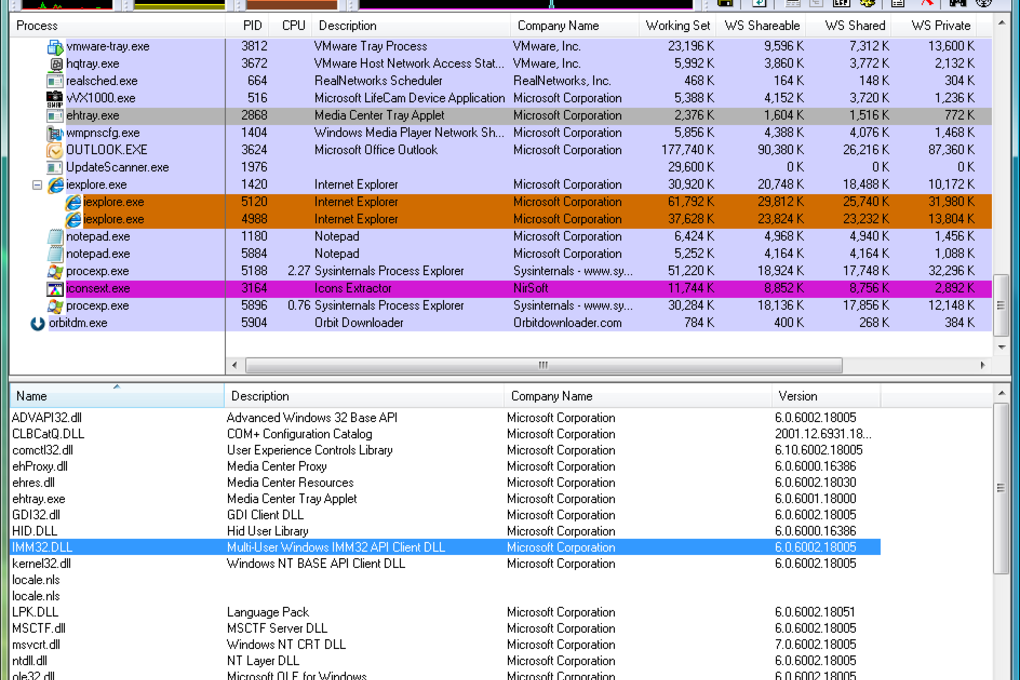Viewport: 1020px width, 680px height.
Task: Click the iconsext.exe Icons Extractor icon
Action: pos(55,288)
